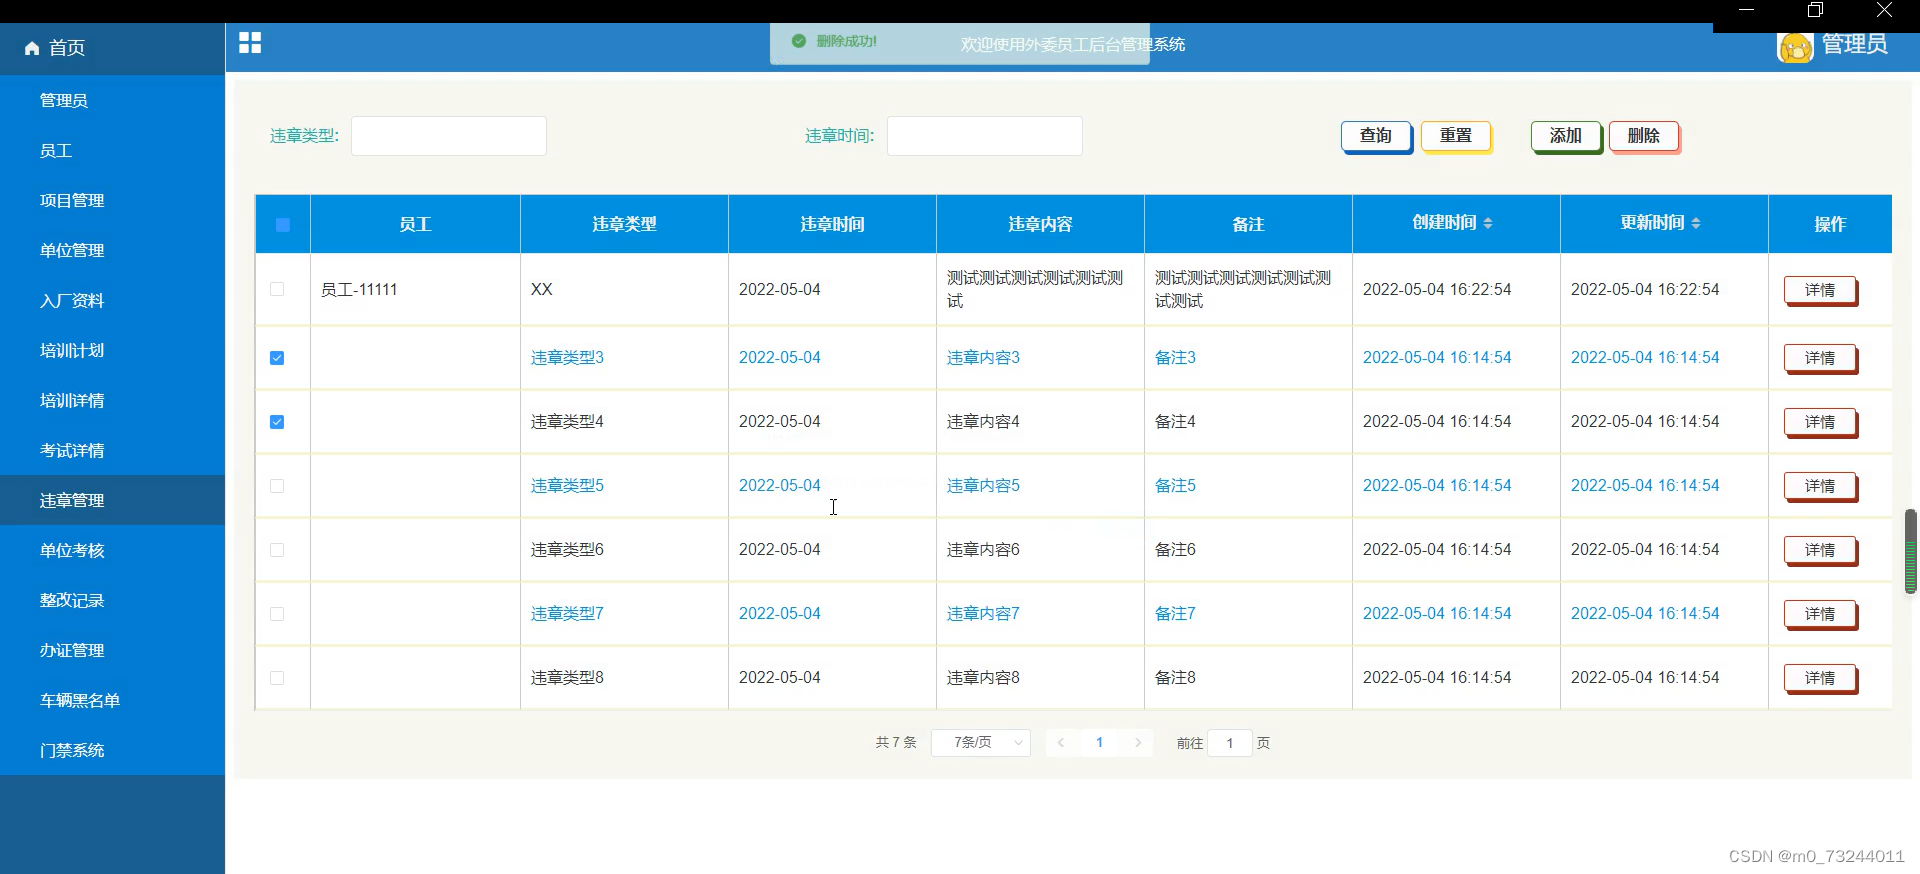Open 详情 for 员工-11111 row
This screenshot has height=874, width=1920.
(1820, 290)
